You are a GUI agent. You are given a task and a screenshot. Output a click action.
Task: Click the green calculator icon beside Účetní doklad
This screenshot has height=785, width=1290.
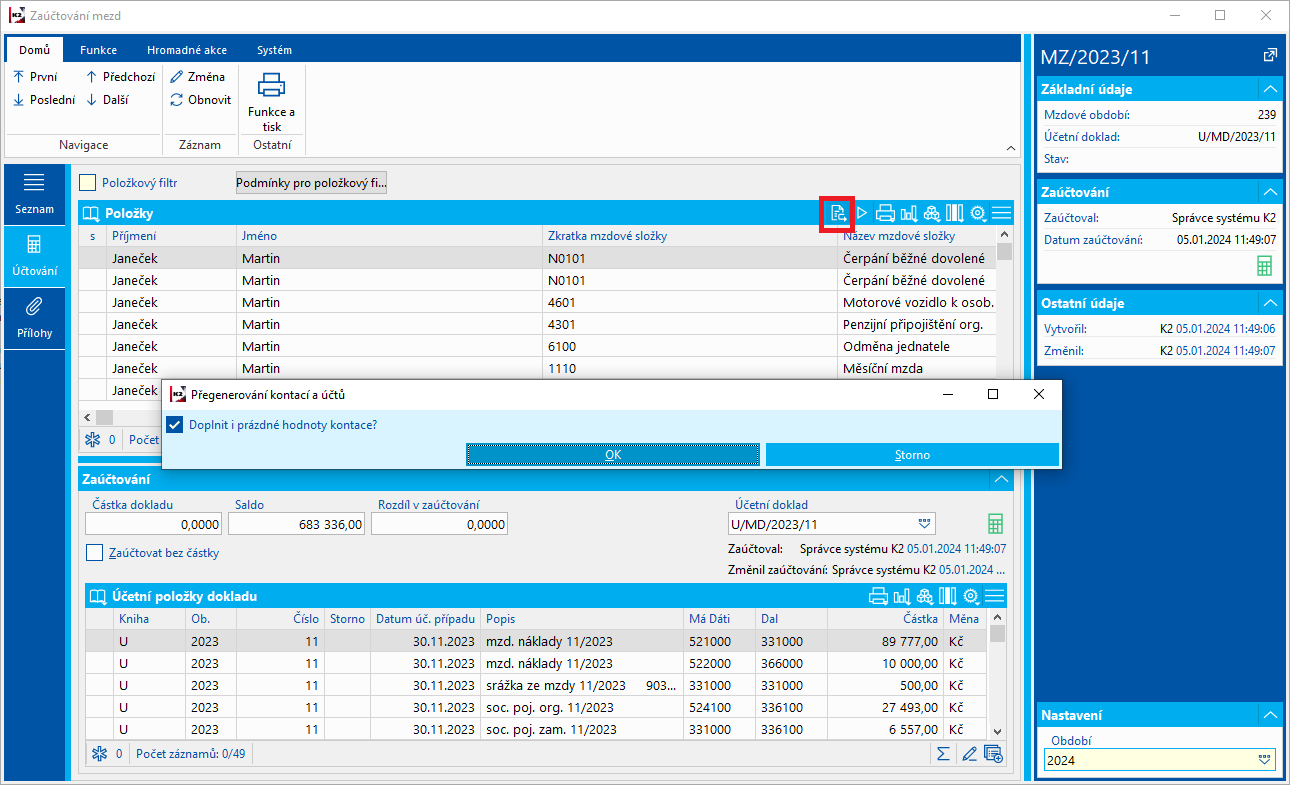tap(995, 524)
